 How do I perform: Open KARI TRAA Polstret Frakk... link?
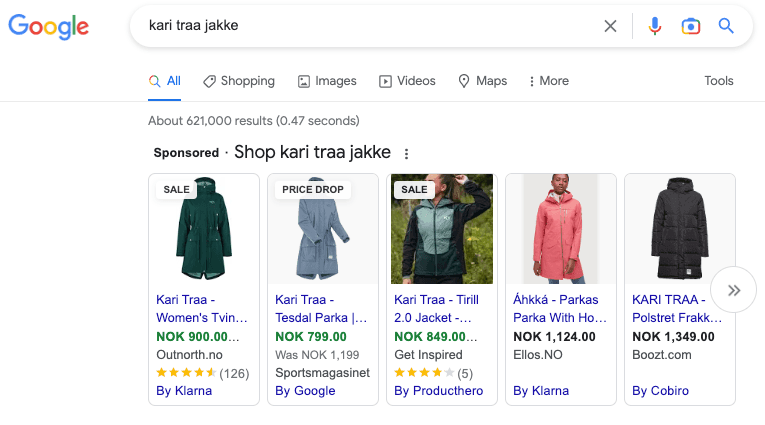677,309
